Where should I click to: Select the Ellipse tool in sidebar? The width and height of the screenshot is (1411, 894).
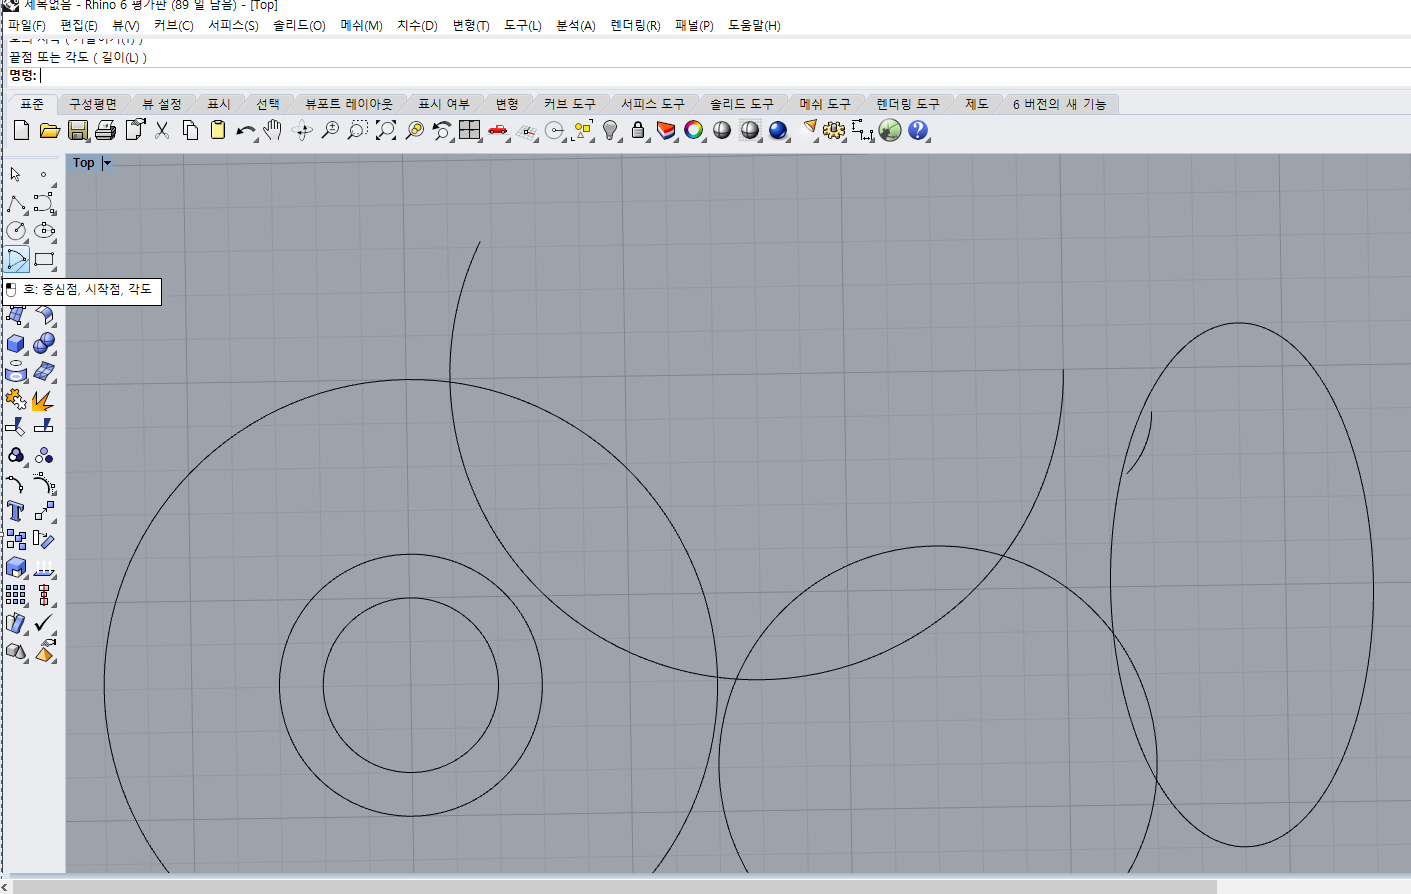click(x=44, y=231)
